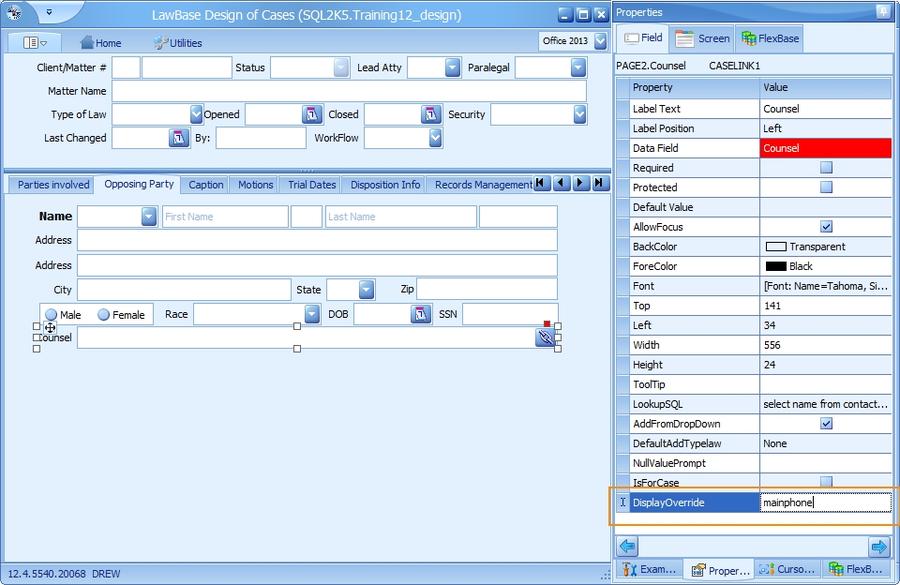This screenshot has width=900, height=585.
Task: Switch to the Disposition Info tab
Action: [x=385, y=185]
